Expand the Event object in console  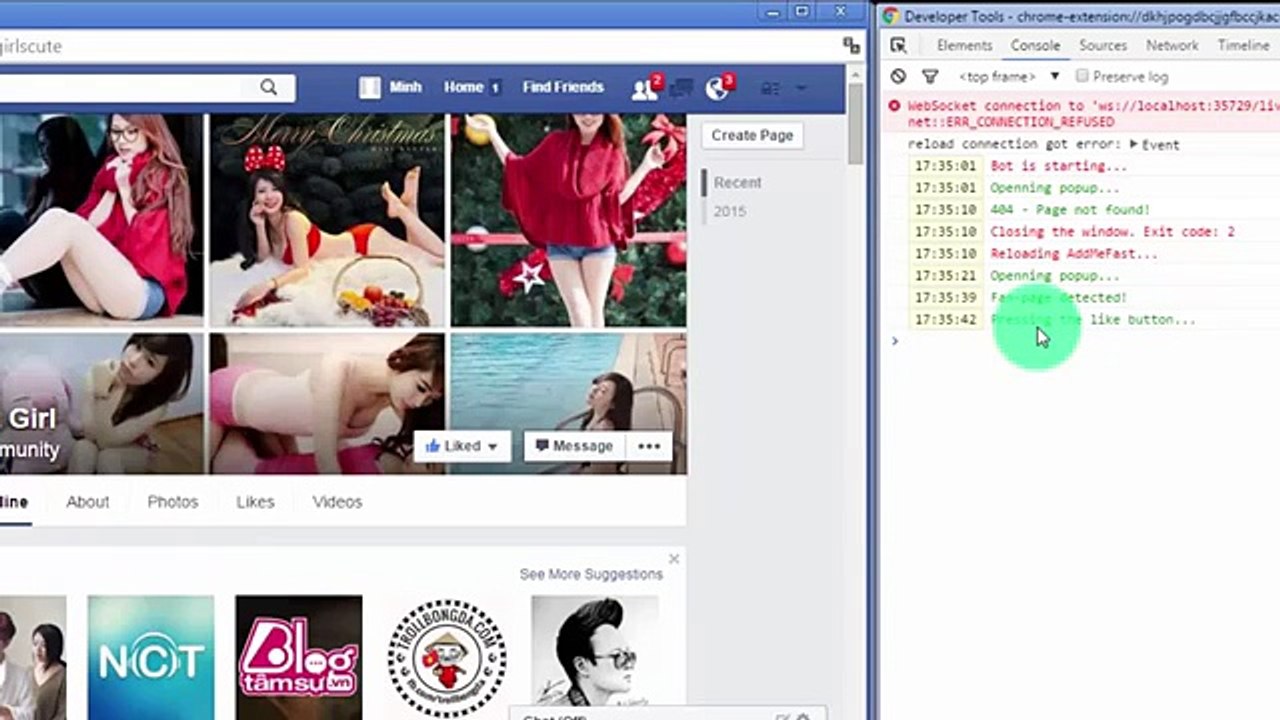pyautogui.click(x=1133, y=144)
